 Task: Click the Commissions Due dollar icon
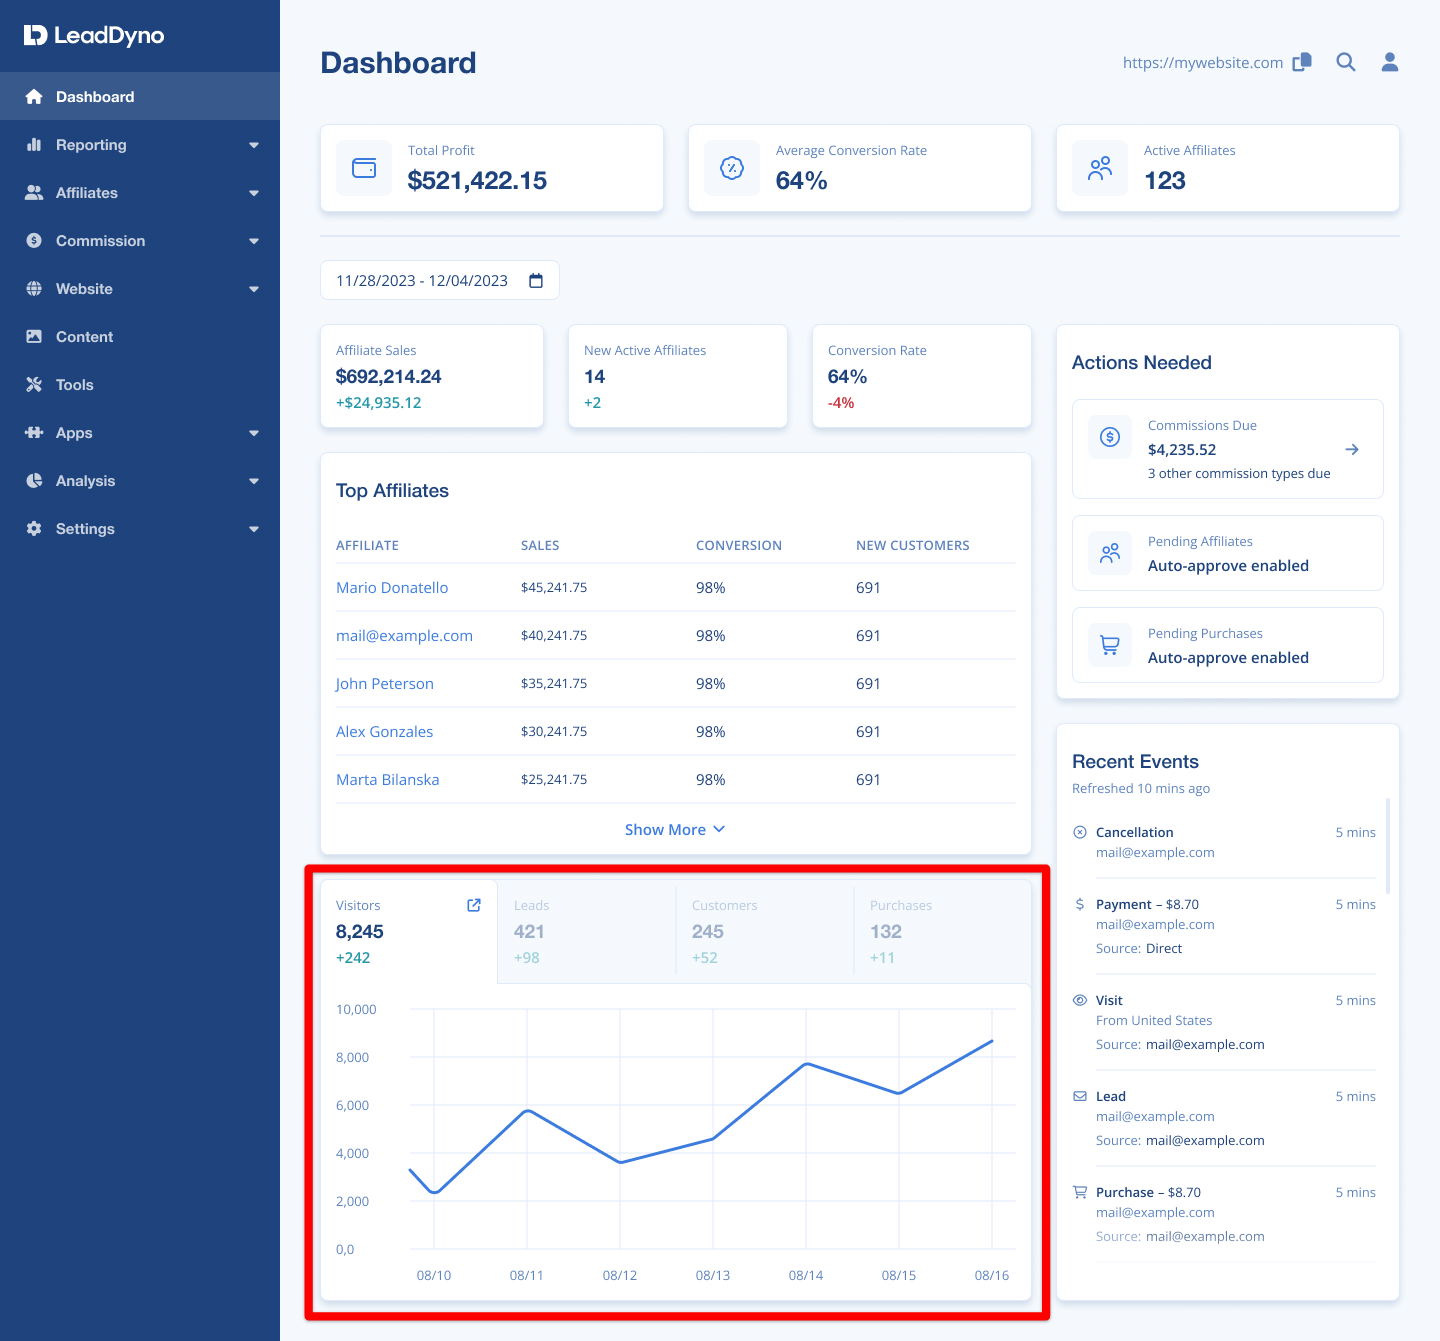[1110, 437]
